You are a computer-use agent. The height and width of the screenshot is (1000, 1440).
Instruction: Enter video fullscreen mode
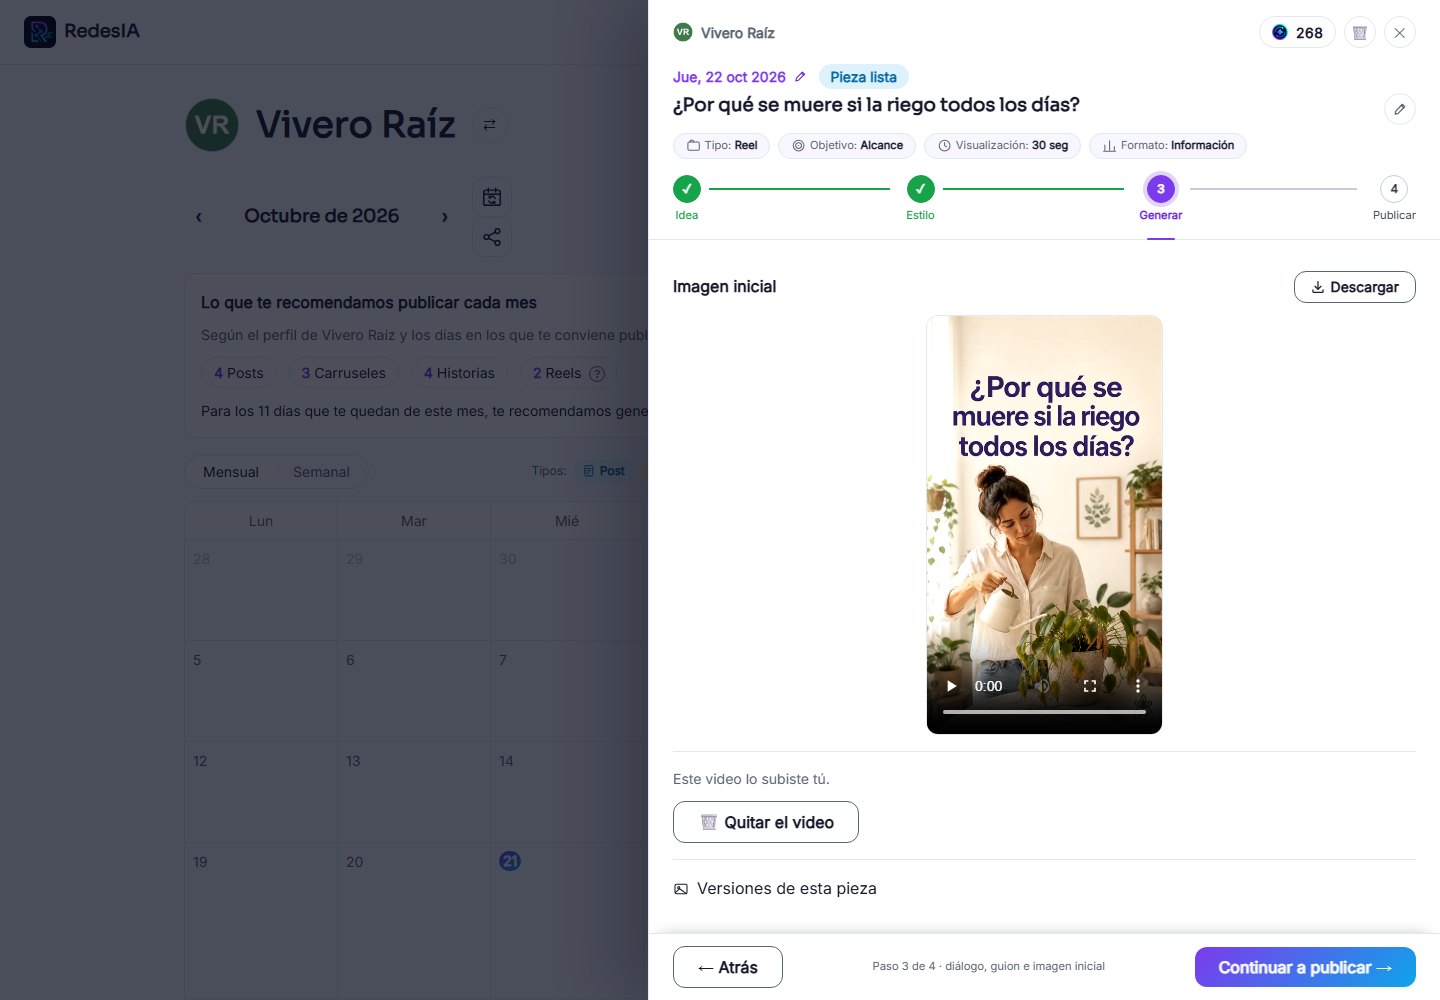(x=1090, y=686)
